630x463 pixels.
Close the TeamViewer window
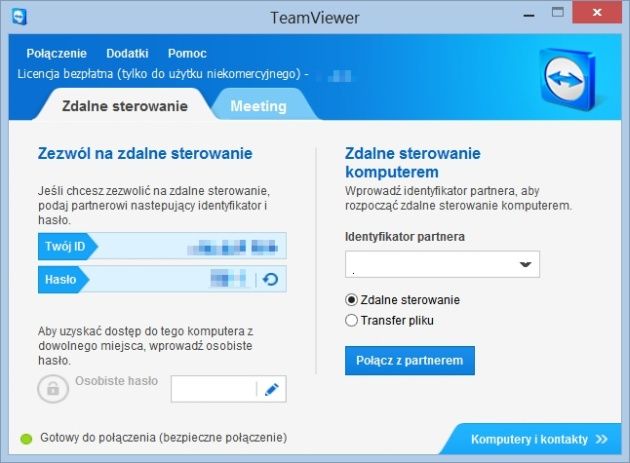(x=597, y=12)
